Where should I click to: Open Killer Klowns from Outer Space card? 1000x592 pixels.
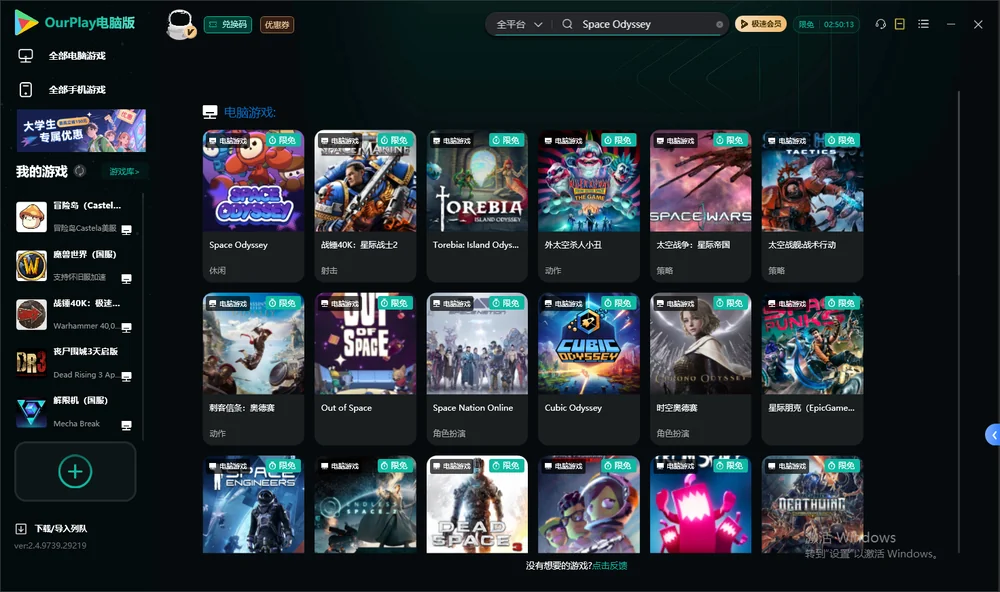point(589,206)
